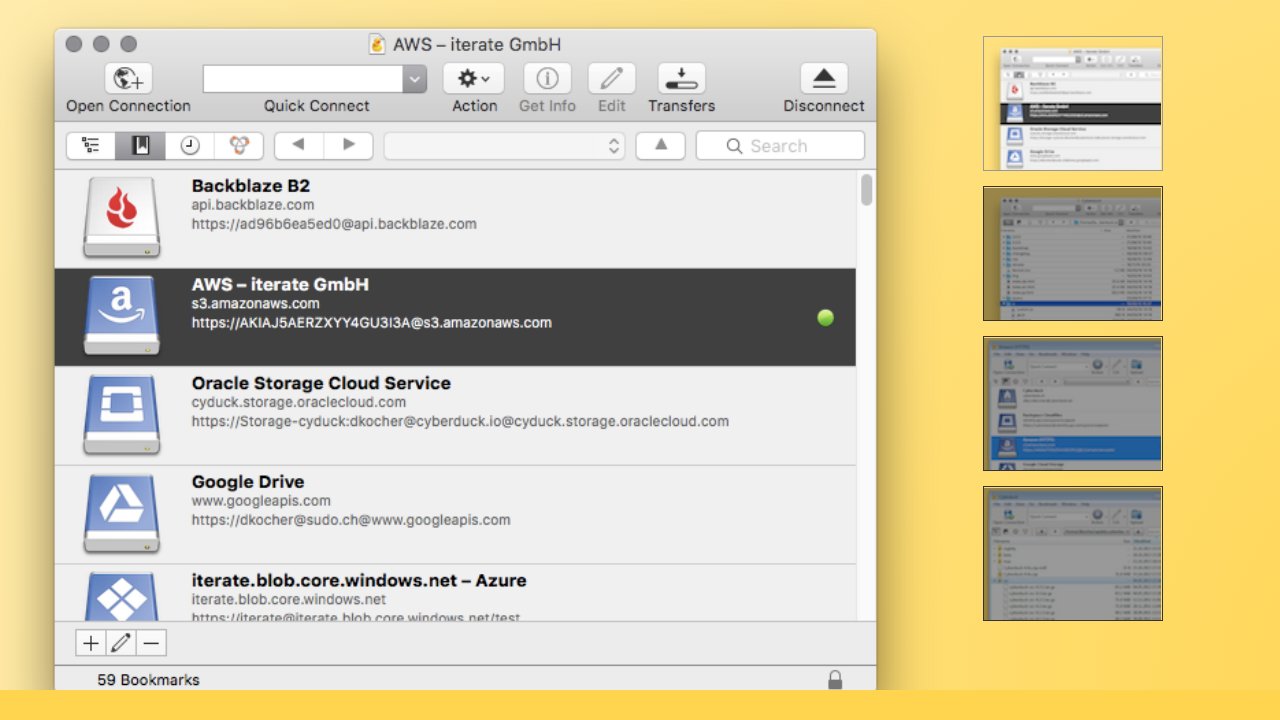This screenshot has height=720, width=1280.
Task: Expand the Quick Connect dropdown arrow
Action: [415, 79]
